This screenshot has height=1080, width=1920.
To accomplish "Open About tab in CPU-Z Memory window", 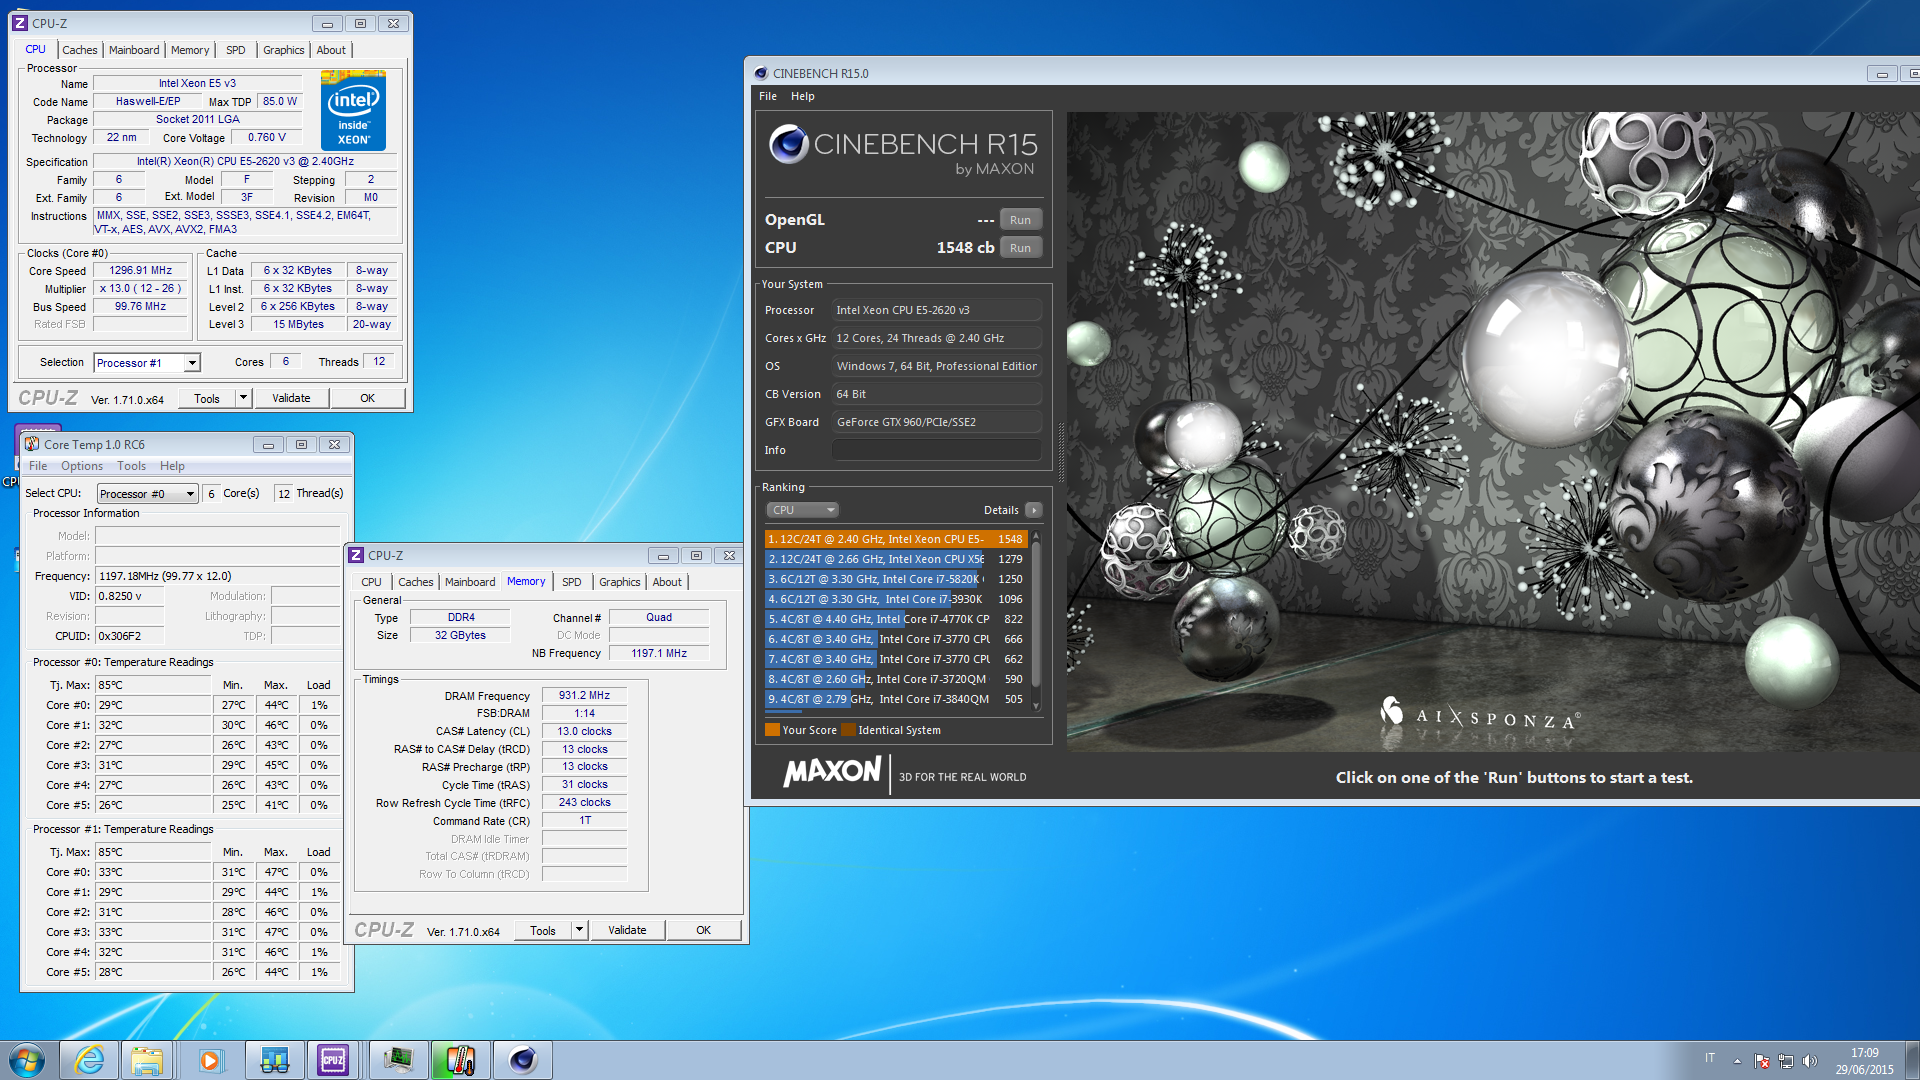I will point(667,582).
